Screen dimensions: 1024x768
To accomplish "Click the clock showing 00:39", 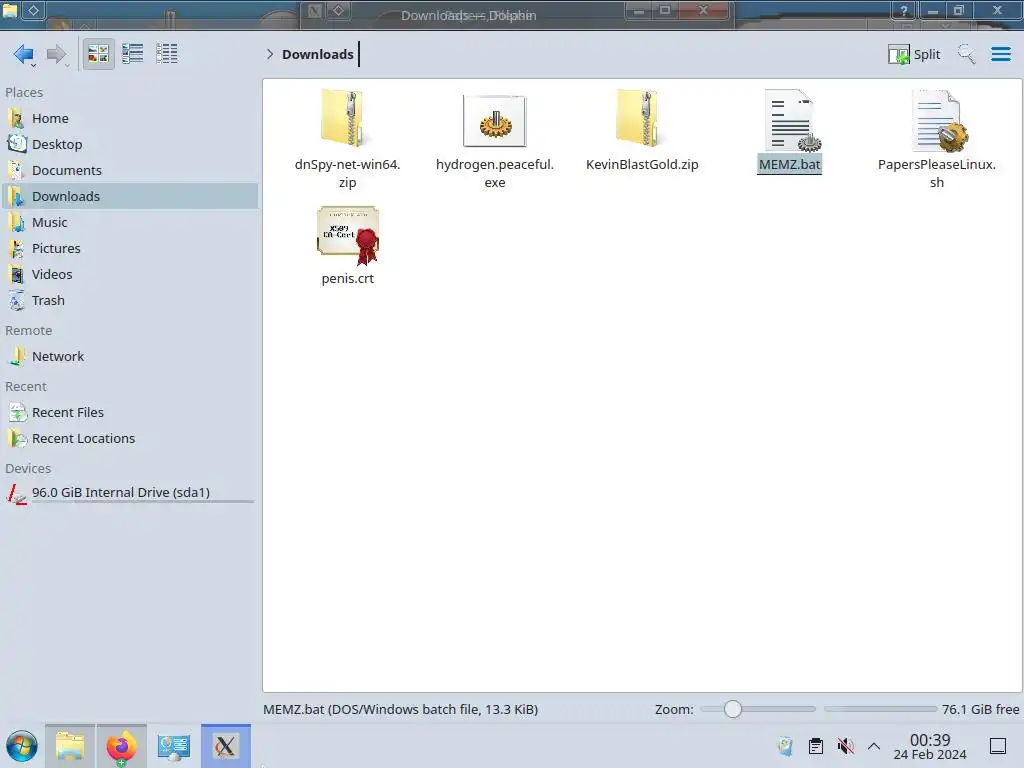I will tap(930, 746).
